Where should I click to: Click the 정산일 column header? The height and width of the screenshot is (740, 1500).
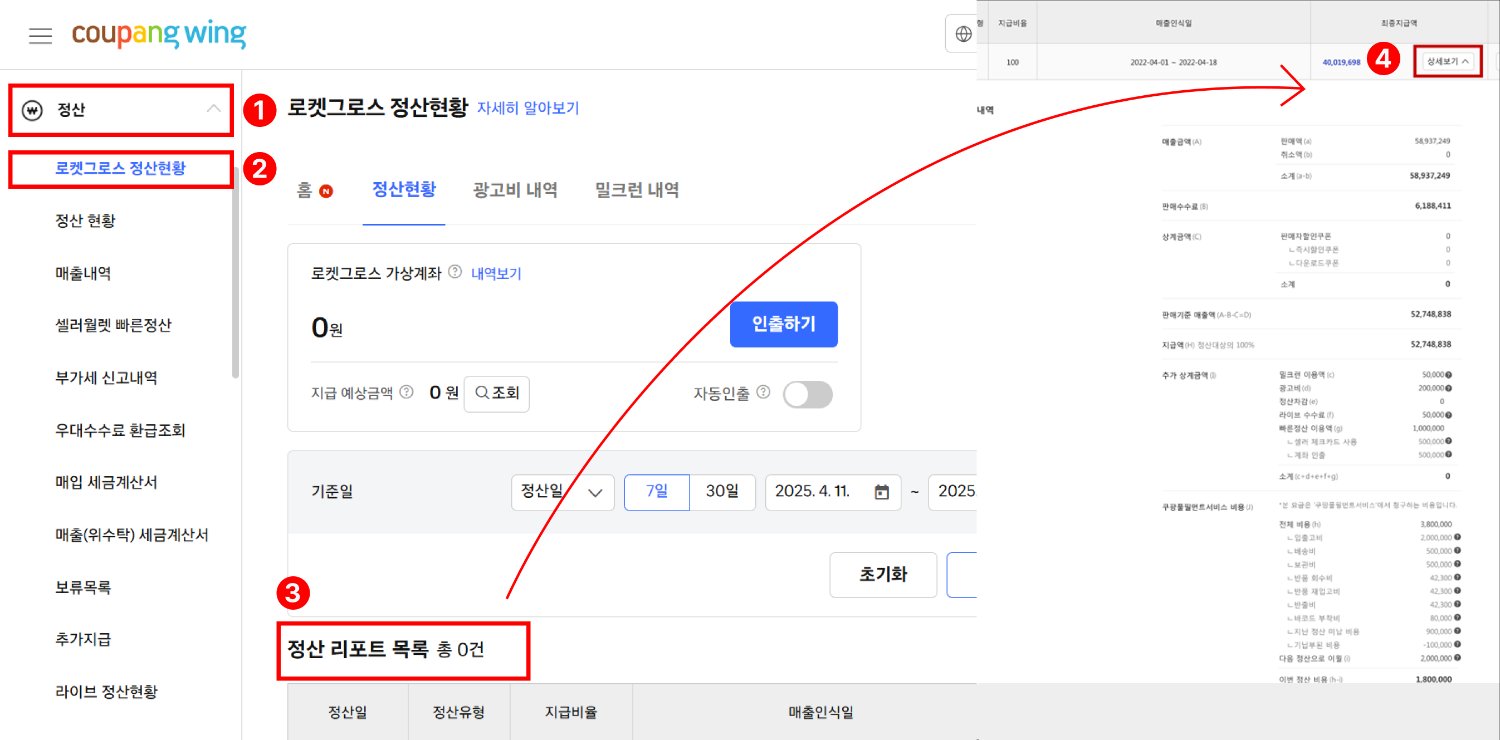point(347,712)
